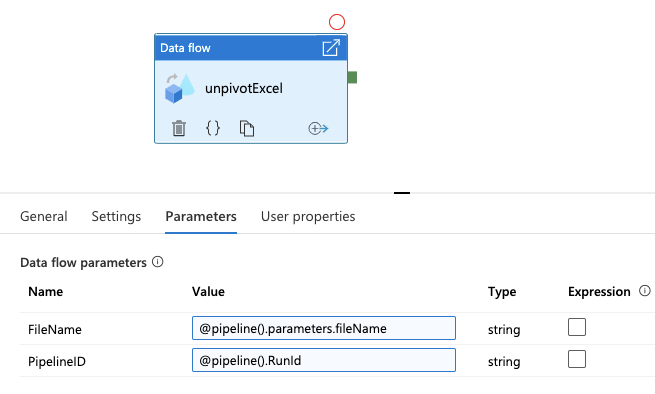Click the red breakpoint circle

337,22
